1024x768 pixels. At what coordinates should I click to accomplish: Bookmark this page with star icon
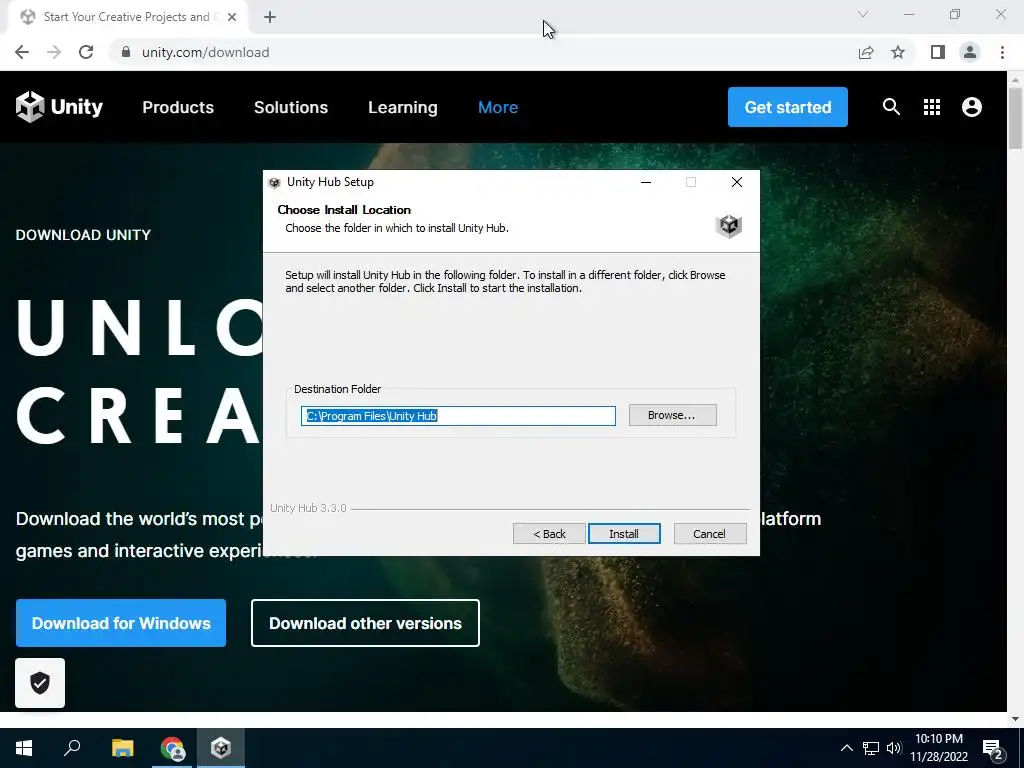(898, 52)
